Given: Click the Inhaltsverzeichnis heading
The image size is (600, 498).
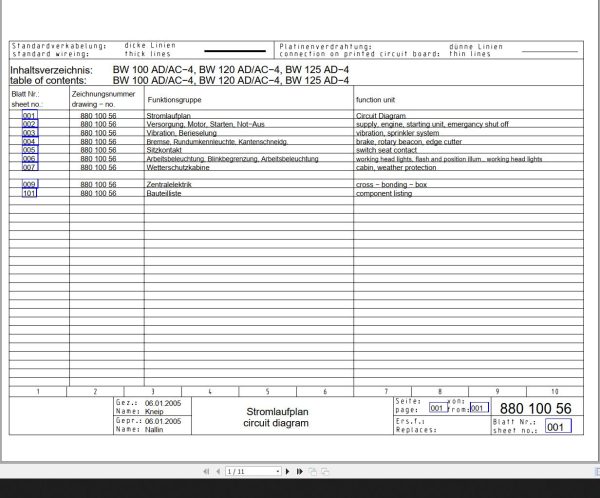Looking at the screenshot, I should [51, 70].
